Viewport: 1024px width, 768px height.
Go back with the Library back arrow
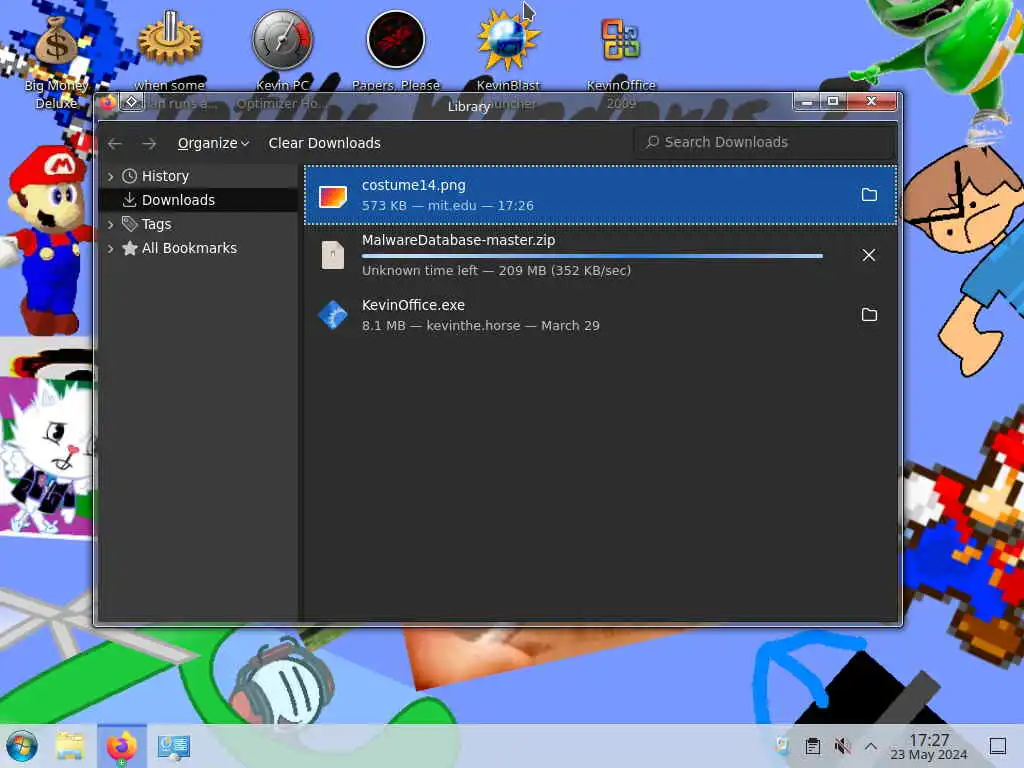[x=115, y=143]
